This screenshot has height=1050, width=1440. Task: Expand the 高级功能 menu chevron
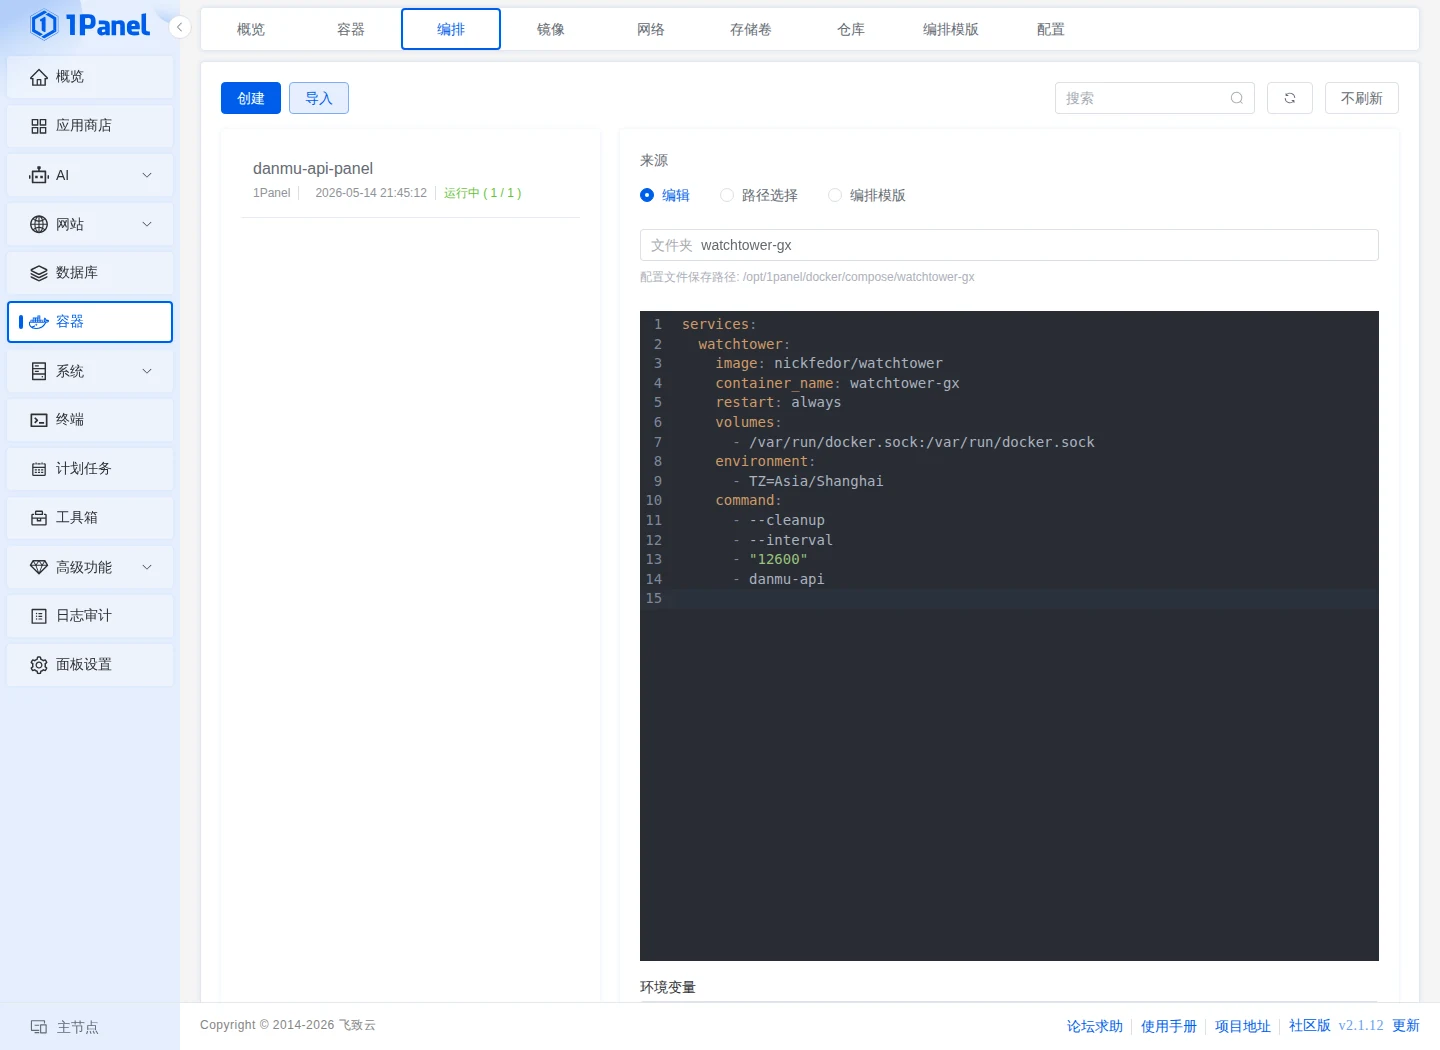[147, 567]
